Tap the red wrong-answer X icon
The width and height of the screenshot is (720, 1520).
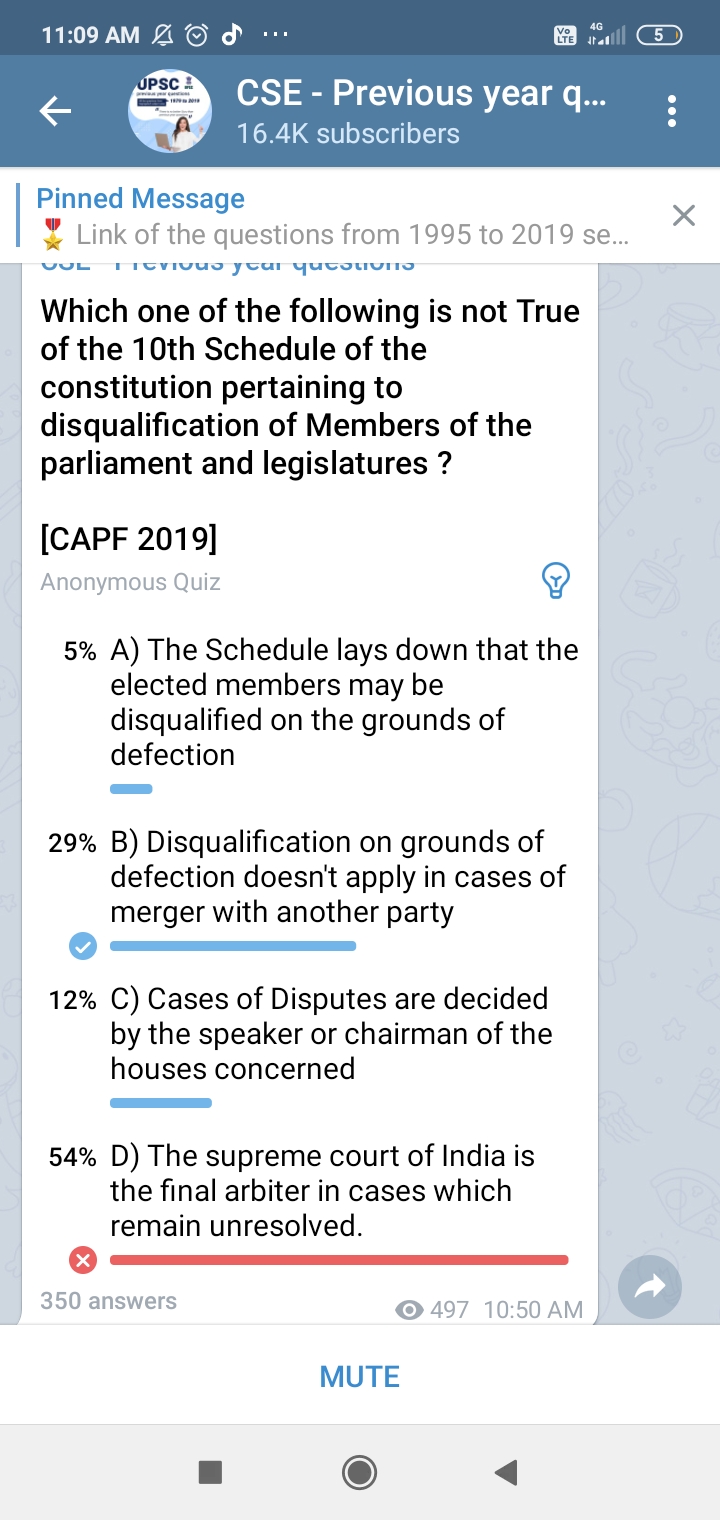point(83,1260)
